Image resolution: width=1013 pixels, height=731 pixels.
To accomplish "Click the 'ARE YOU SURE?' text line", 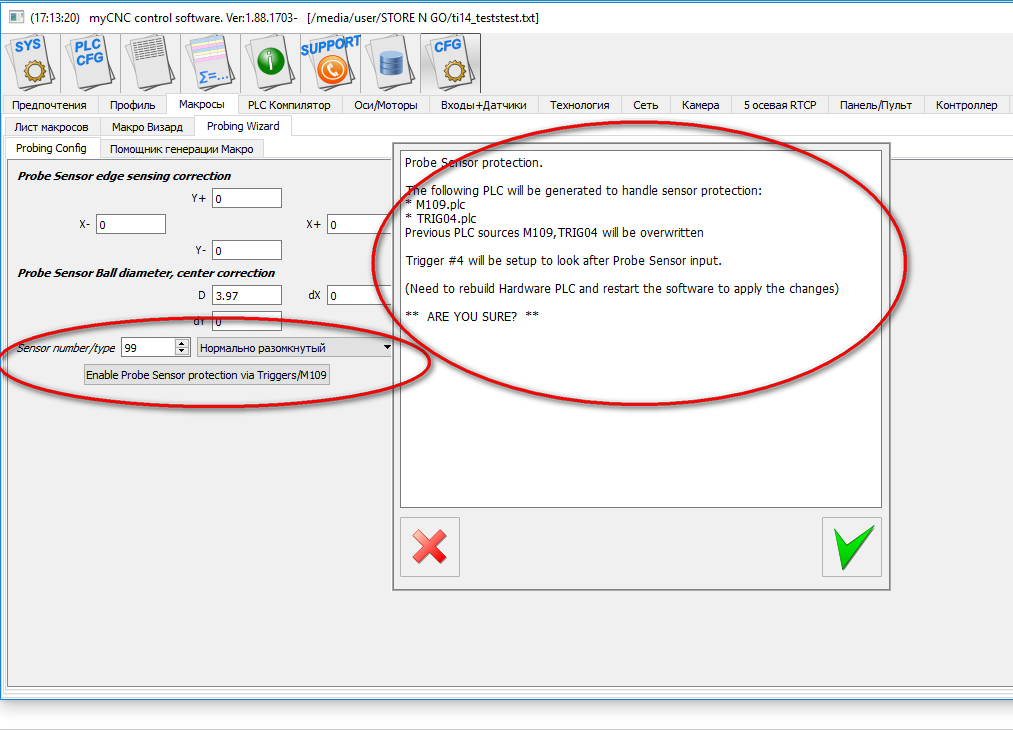I will pos(472,316).
